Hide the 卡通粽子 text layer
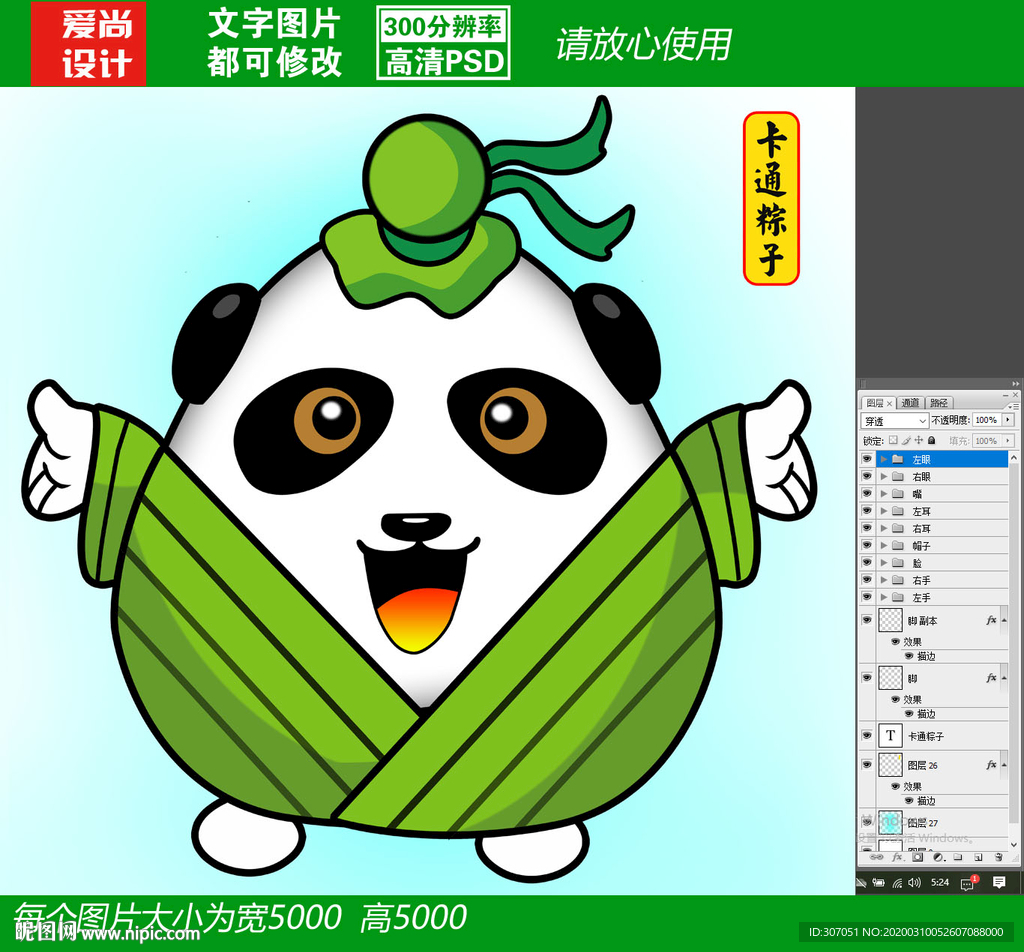Screen dimensions: 1024x952 (x=866, y=736)
